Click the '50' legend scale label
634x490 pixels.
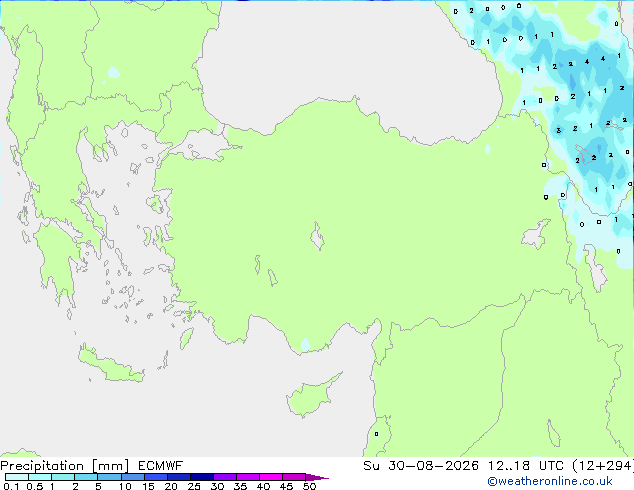point(309,486)
